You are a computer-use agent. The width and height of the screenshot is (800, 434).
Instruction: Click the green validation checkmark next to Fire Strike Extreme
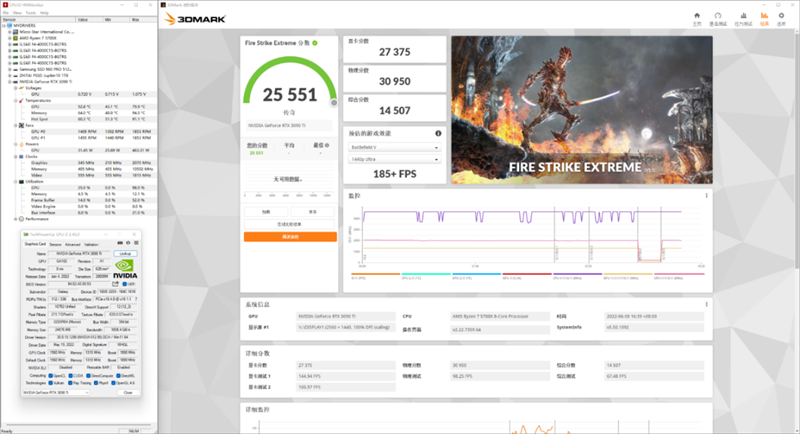[x=315, y=43]
